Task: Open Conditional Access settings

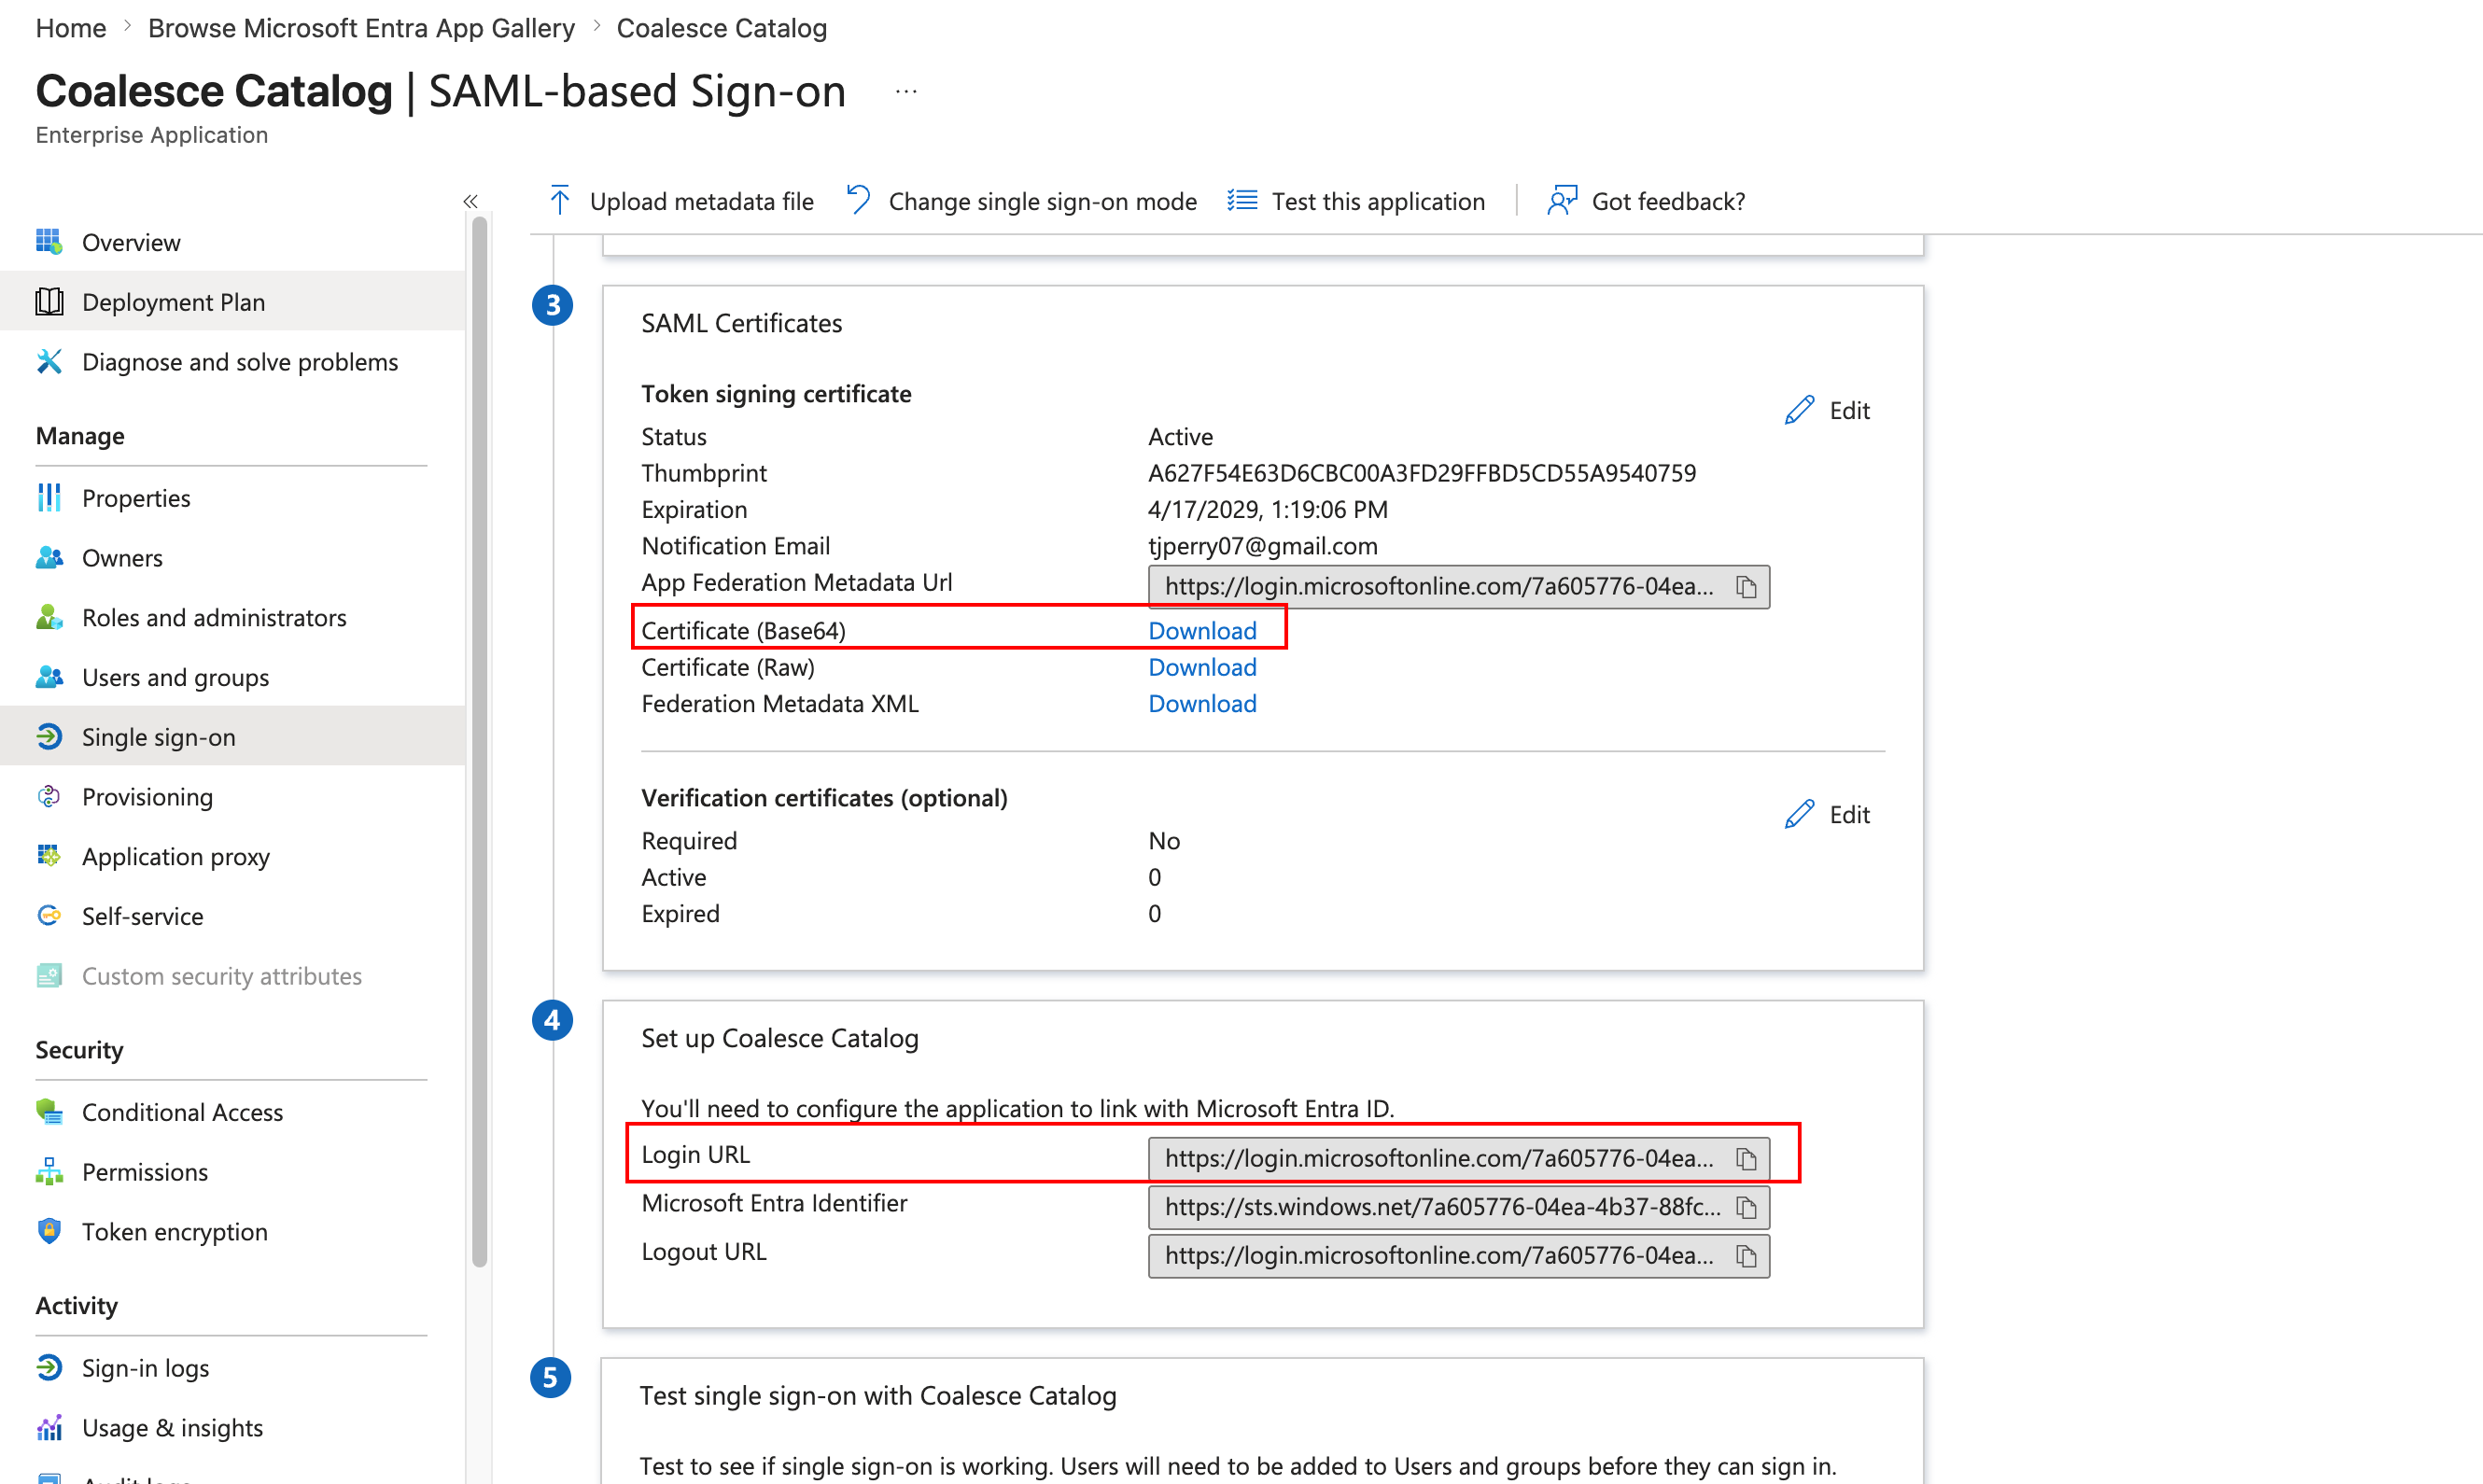Action: [182, 1112]
